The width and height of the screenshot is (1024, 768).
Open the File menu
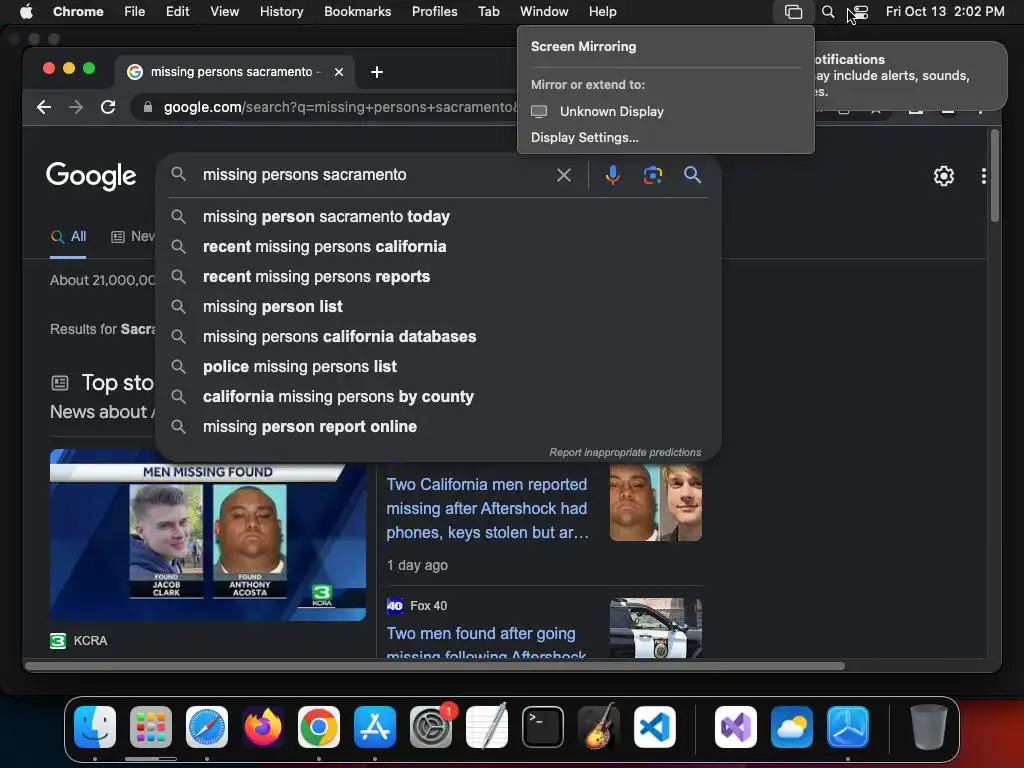(135, 12)
